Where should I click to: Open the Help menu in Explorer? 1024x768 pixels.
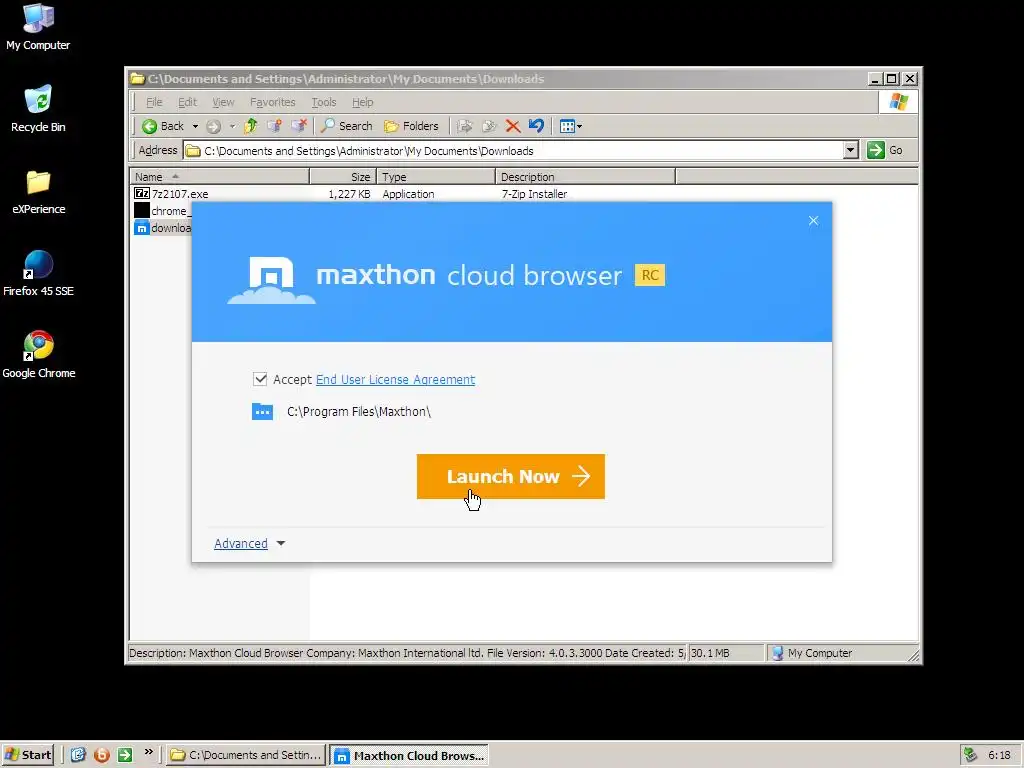coord(362,102)
